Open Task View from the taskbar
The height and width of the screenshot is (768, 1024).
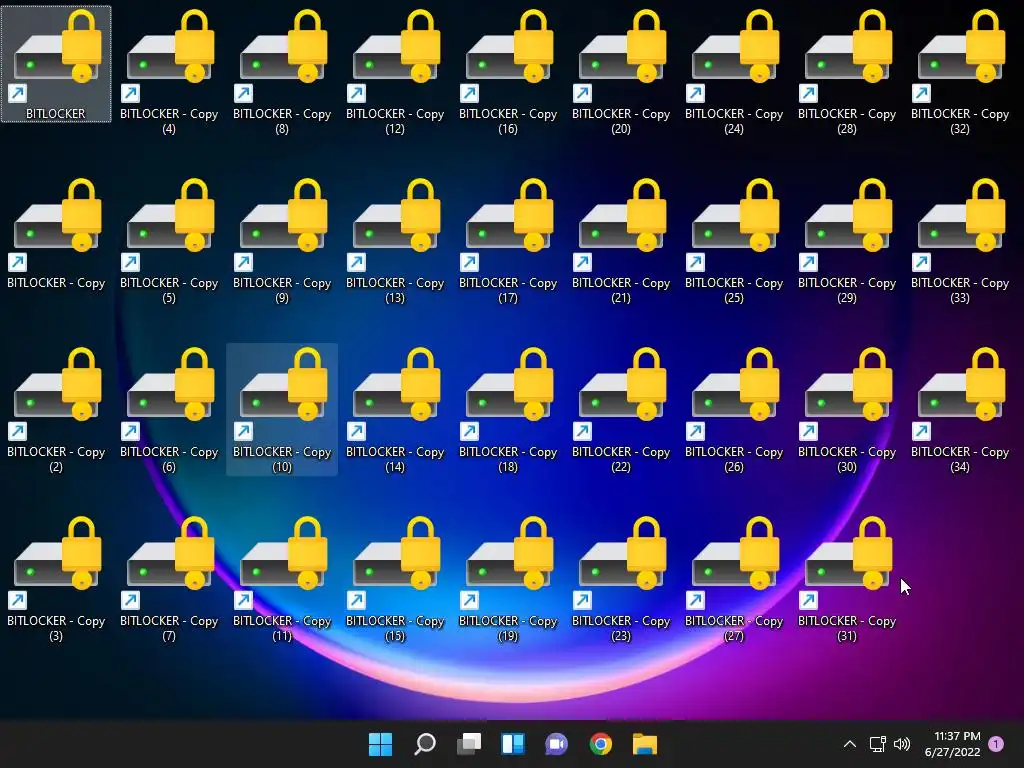point(469,744)
